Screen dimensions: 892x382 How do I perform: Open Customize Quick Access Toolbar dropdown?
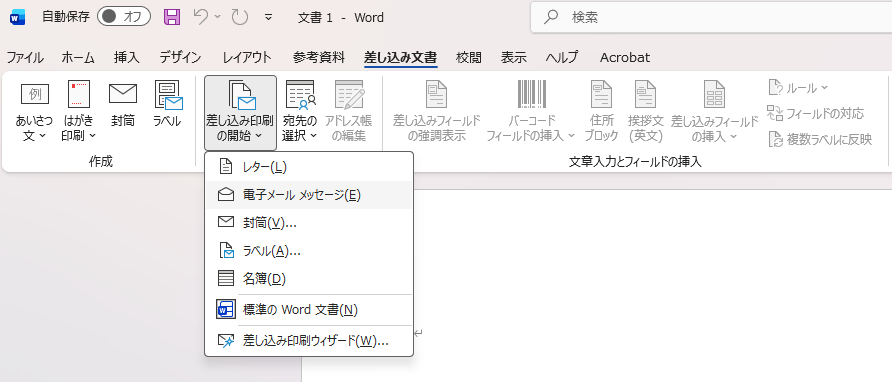coord(269,17)
